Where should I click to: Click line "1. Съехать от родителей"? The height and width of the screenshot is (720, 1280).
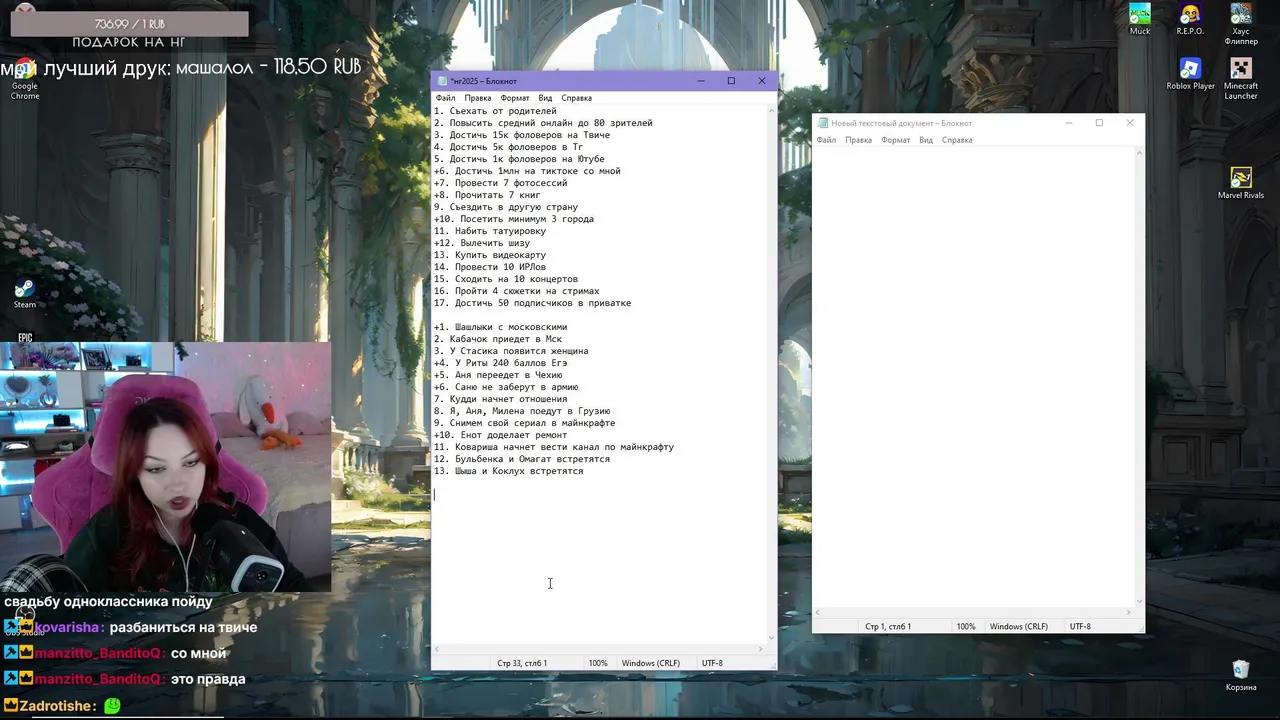(495, 111)
